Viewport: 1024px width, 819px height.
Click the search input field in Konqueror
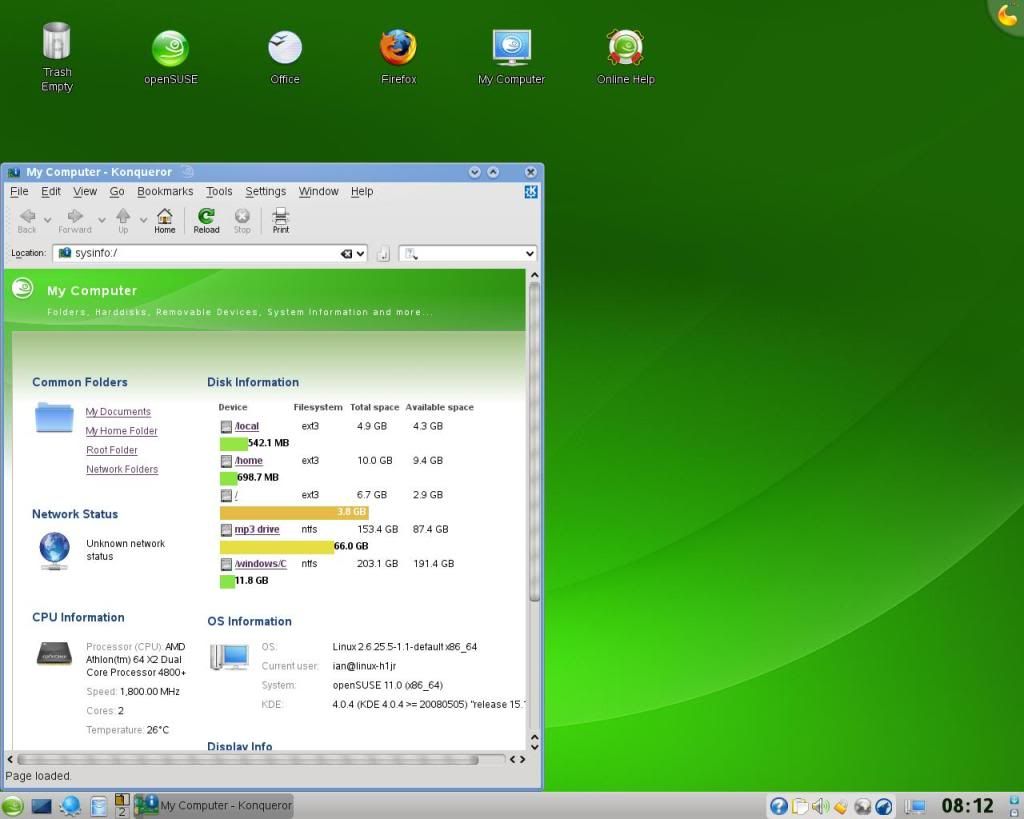pos(466,253)
